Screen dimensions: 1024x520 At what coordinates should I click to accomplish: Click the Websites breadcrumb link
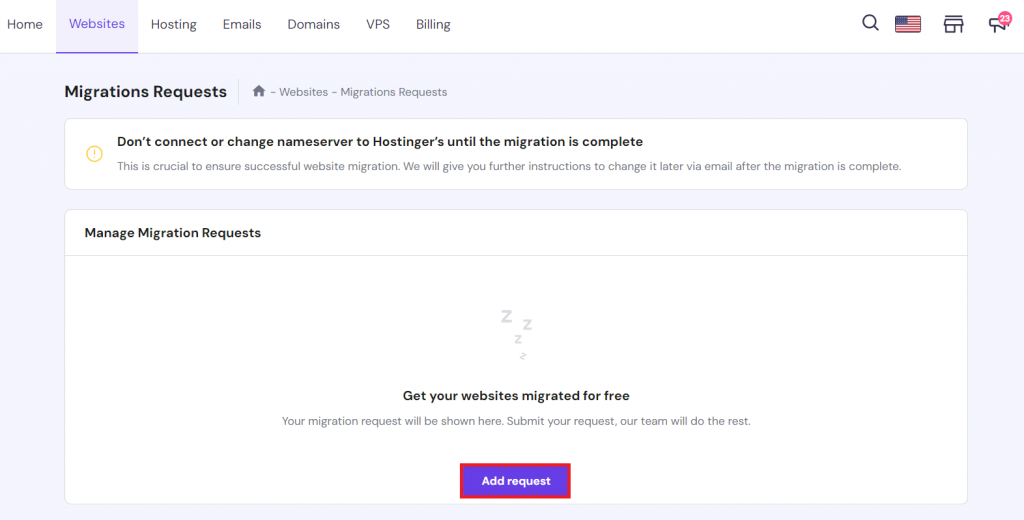point(303,92)
